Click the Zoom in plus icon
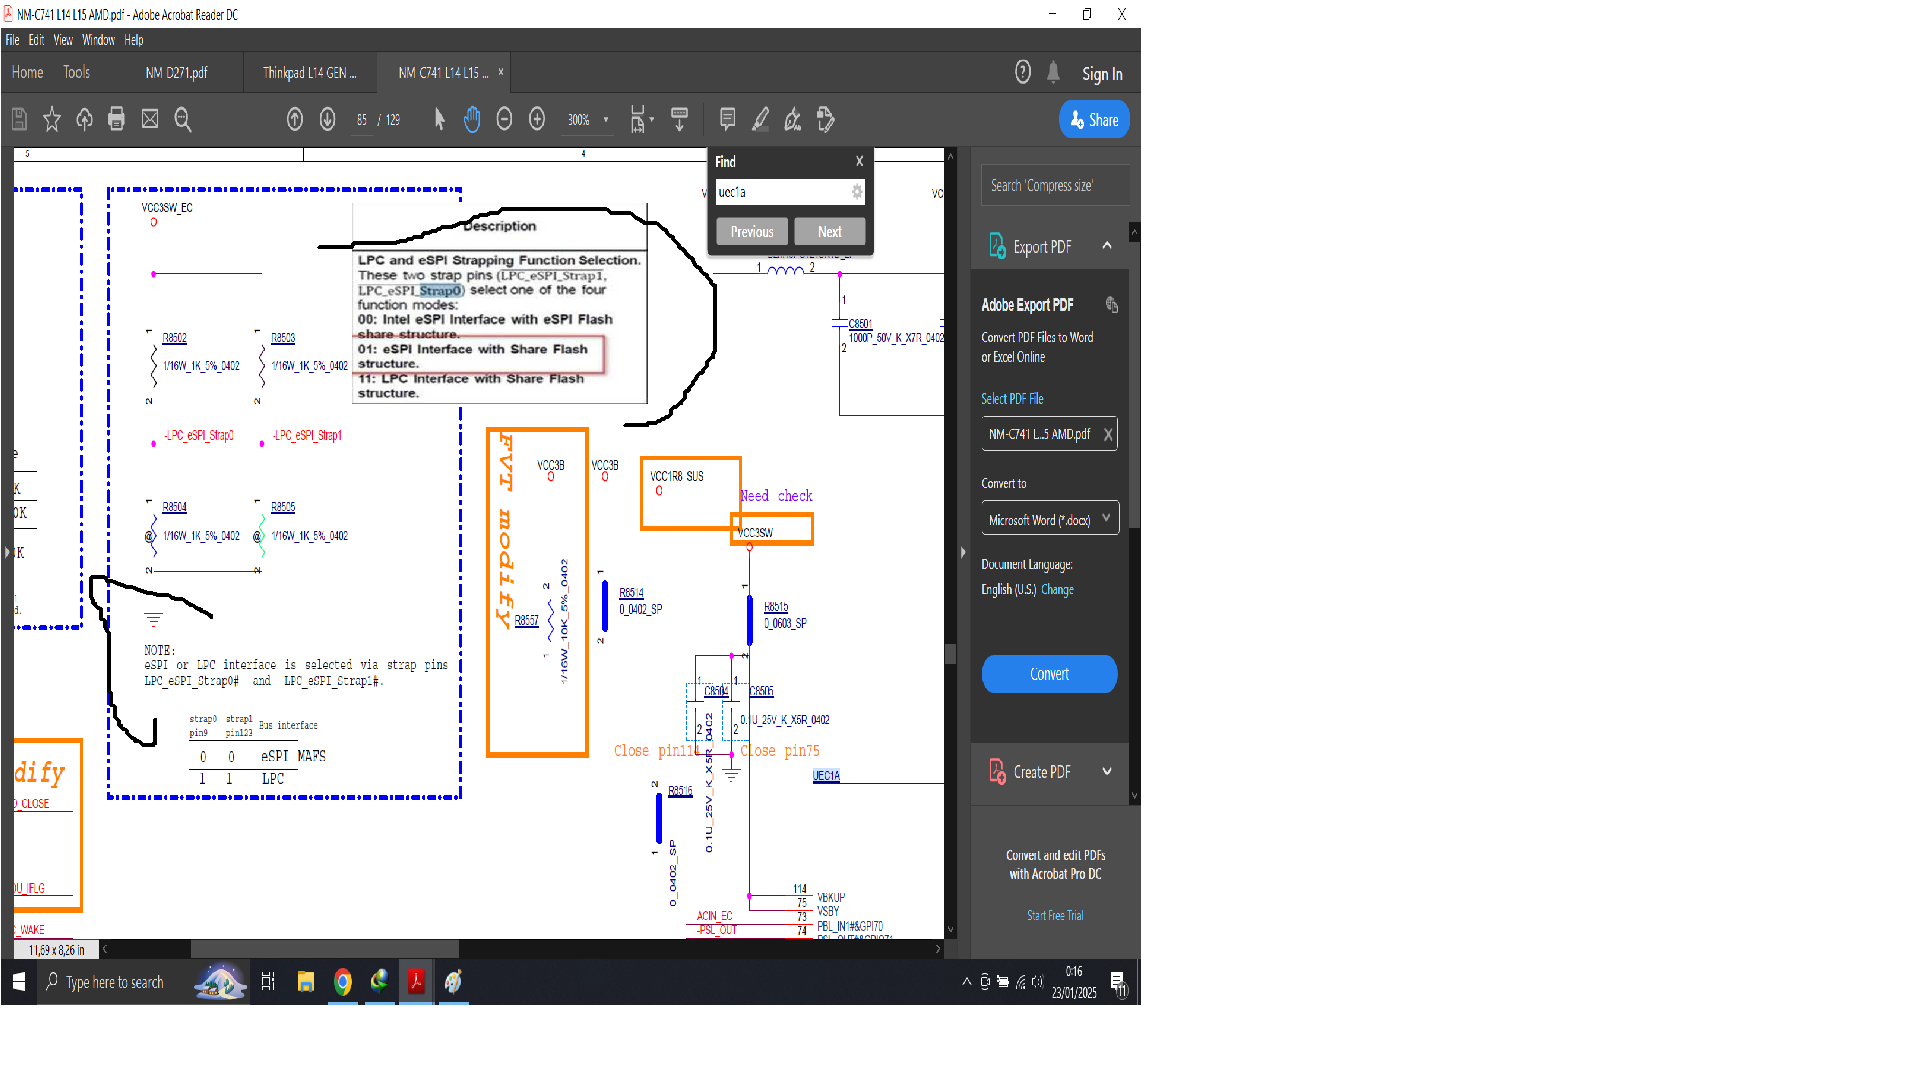Screen dimensions: 1920x1080 coord(537,120)
